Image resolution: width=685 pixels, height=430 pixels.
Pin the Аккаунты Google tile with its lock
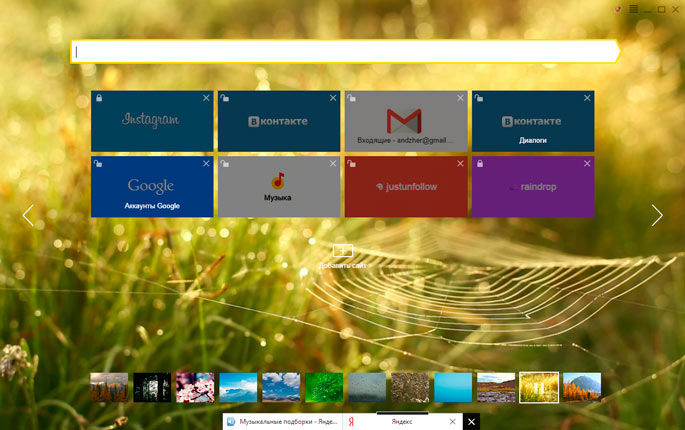click(x=97, y=163)
